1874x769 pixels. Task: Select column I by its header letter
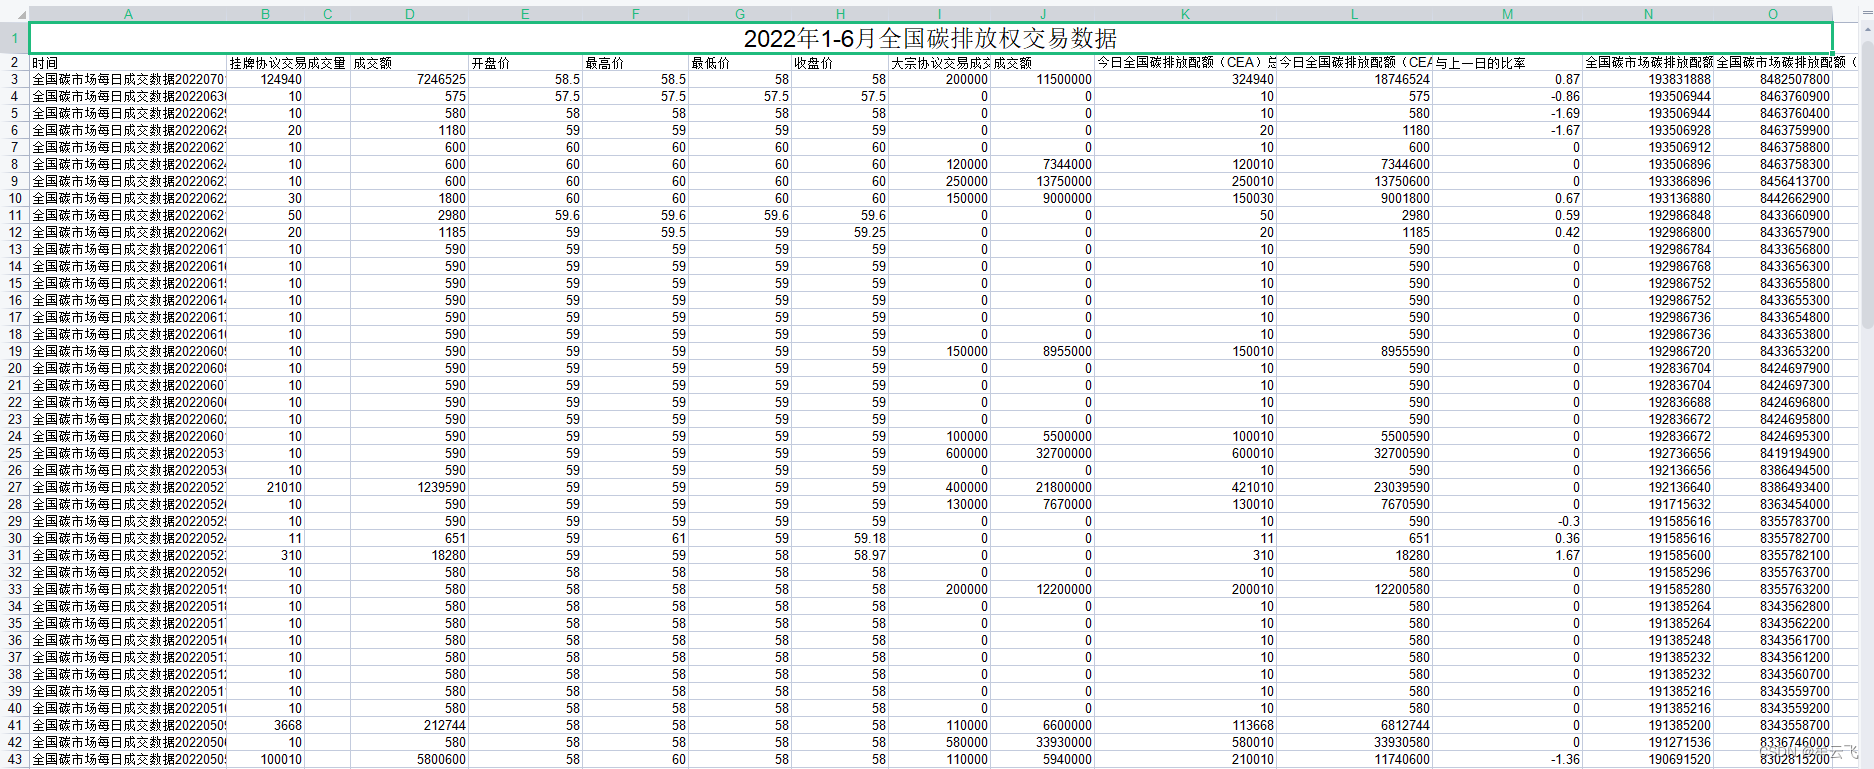(x=939, y=14)
